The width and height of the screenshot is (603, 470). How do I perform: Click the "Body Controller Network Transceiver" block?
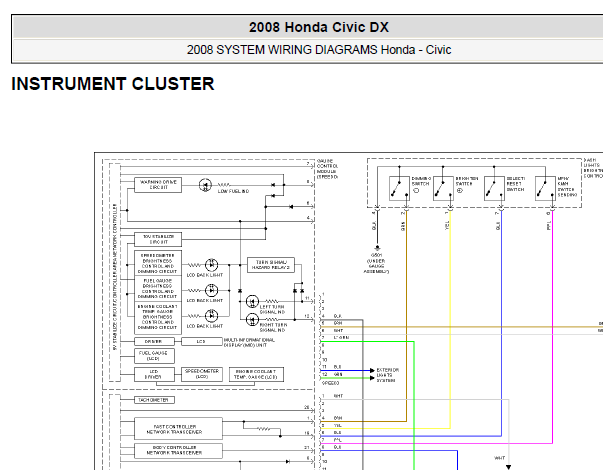tap(178, 451)
